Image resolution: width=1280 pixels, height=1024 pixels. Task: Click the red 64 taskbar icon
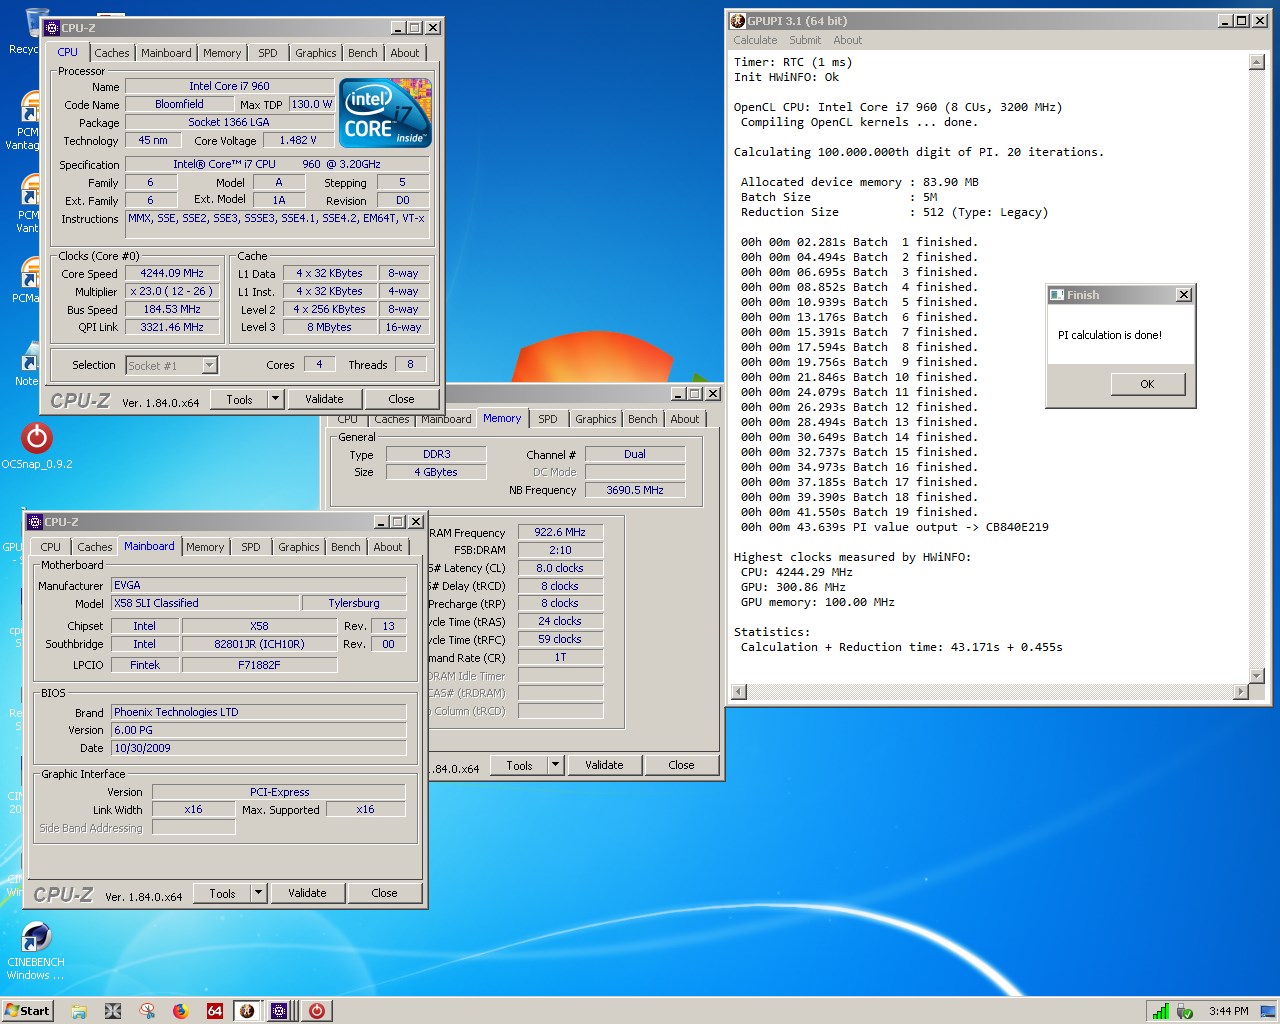(214, 1011)
